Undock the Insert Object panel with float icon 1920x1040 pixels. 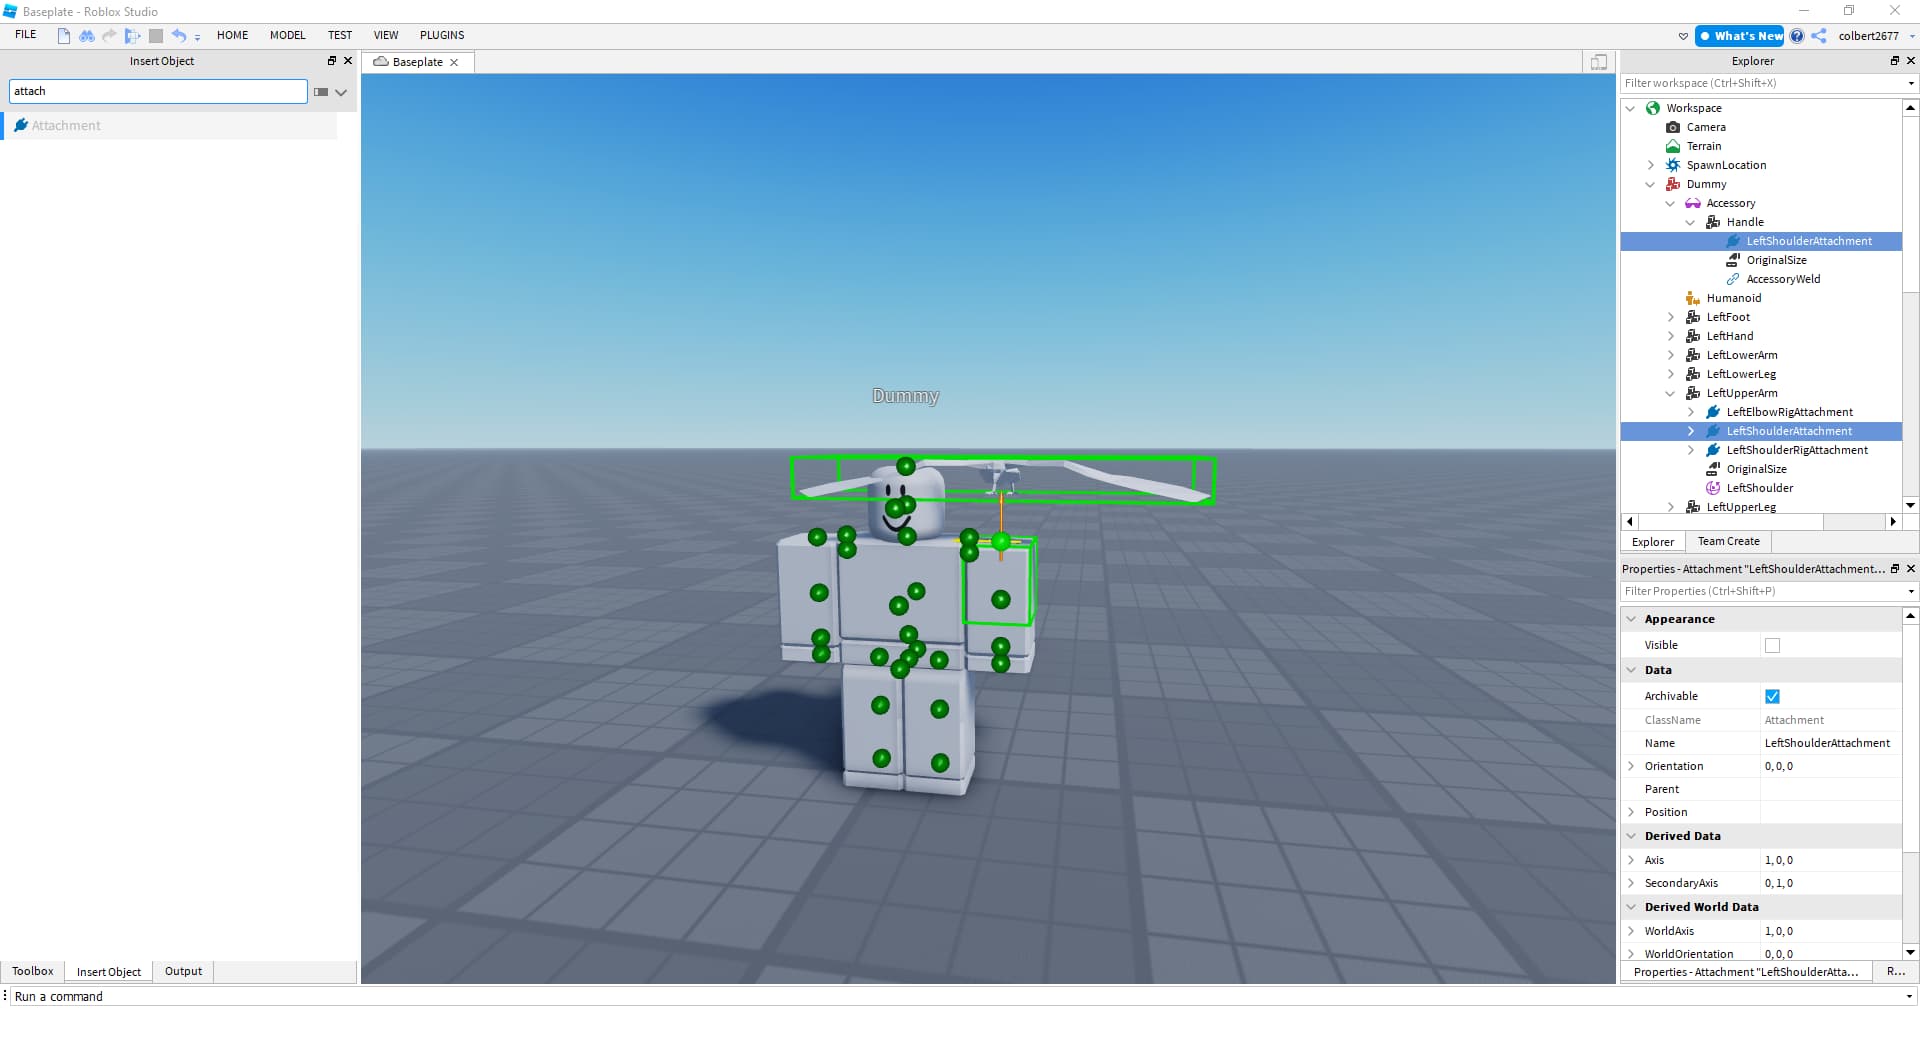tap(332, 61)
